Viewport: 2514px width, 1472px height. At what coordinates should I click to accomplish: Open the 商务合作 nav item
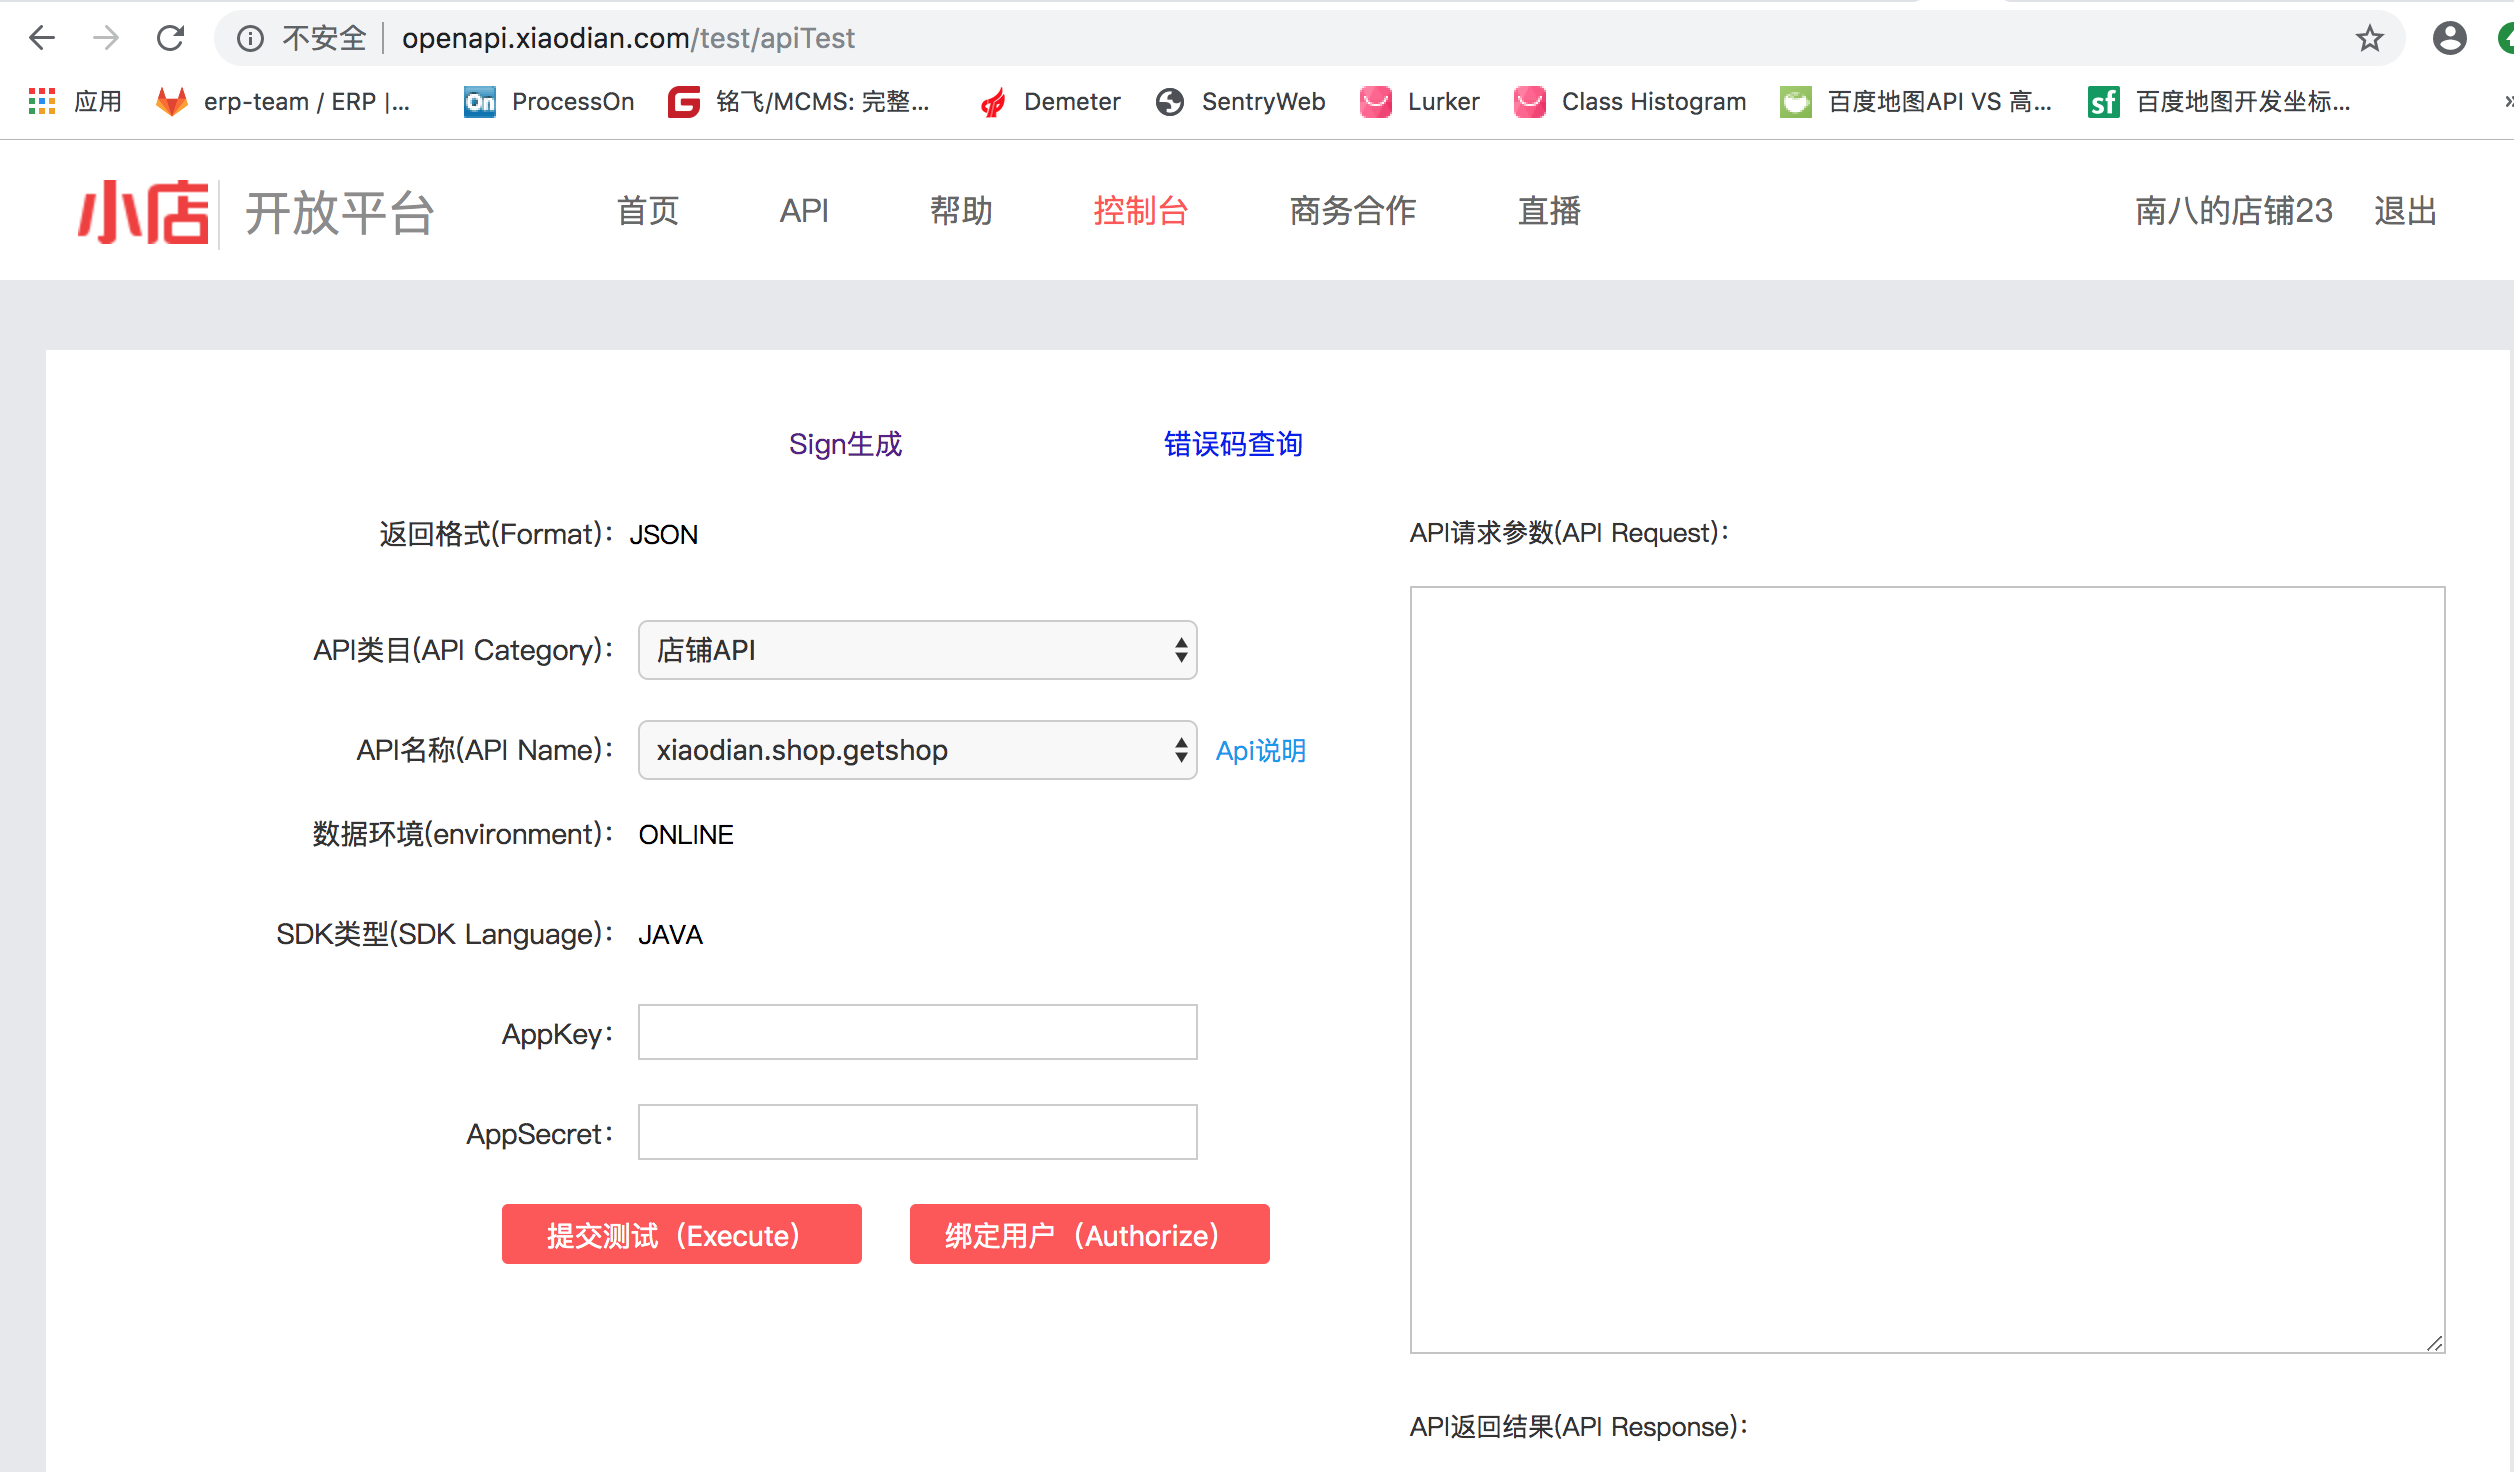coord(1352,211)
